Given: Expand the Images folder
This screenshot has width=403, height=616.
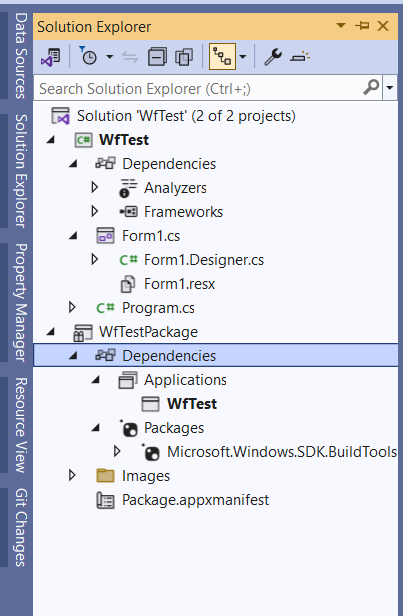Looking at the screenshot, I should pyautogui.click(x=72, y=475).
